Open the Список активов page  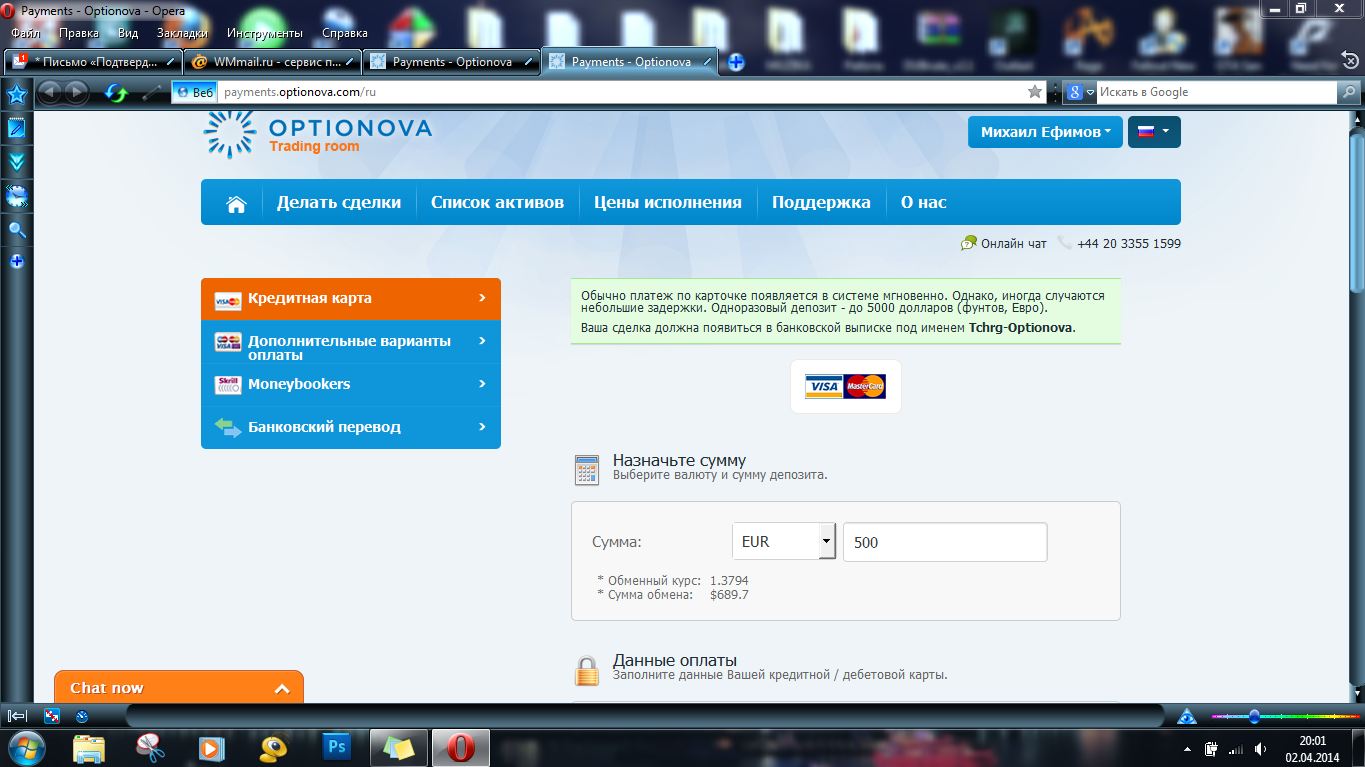pos(497,202)
